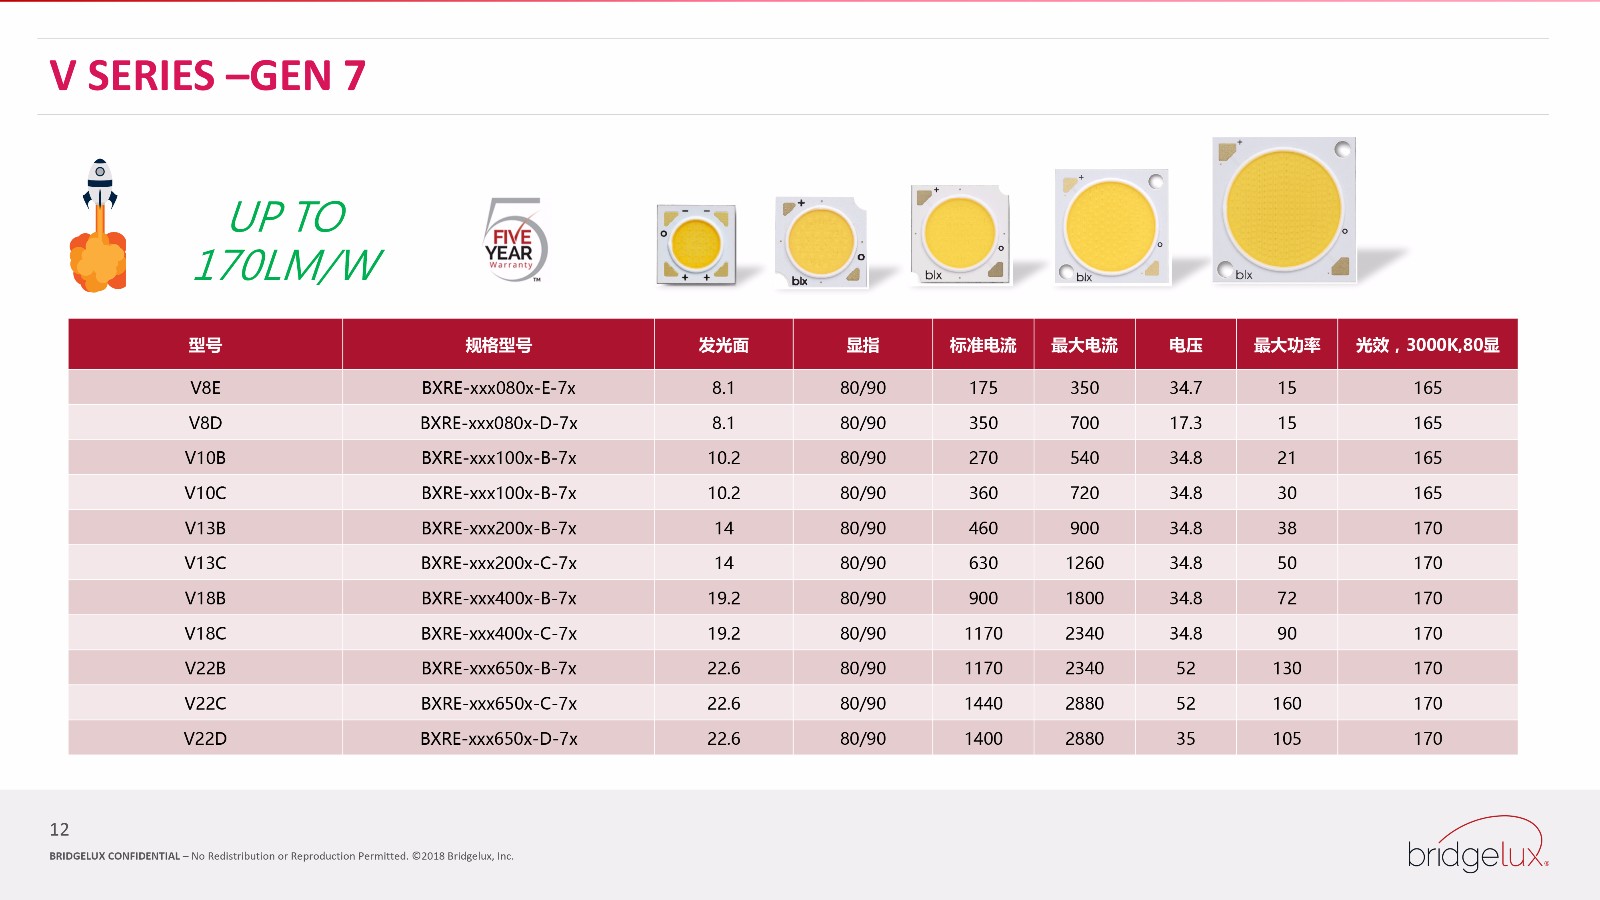The width and height of the screenshot is (1600, 900).
Task: Select the V8E model cell
Action: 205,387
